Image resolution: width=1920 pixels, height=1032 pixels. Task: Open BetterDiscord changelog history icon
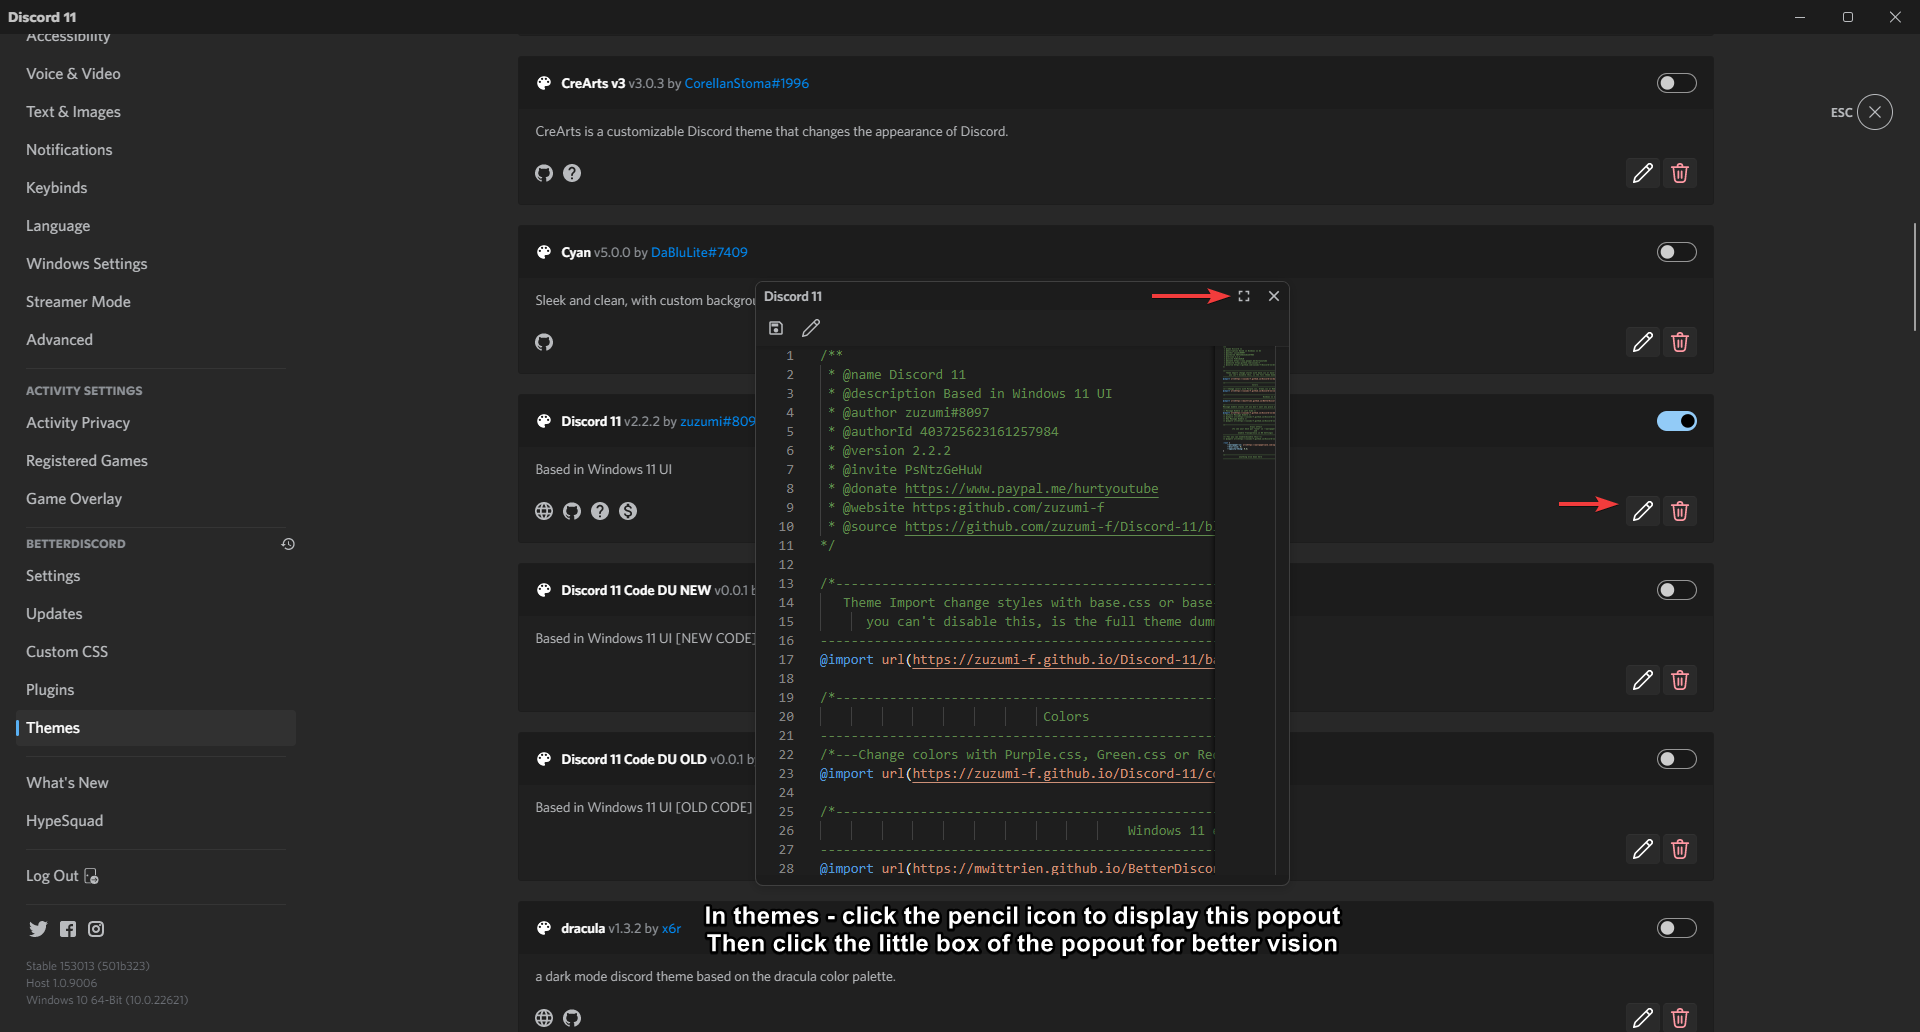[288, 544]
